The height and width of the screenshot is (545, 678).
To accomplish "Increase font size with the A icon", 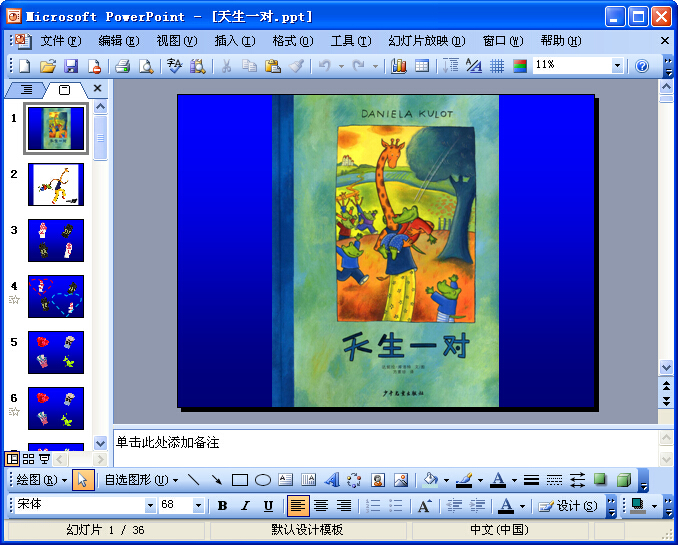I will [425, 506].
